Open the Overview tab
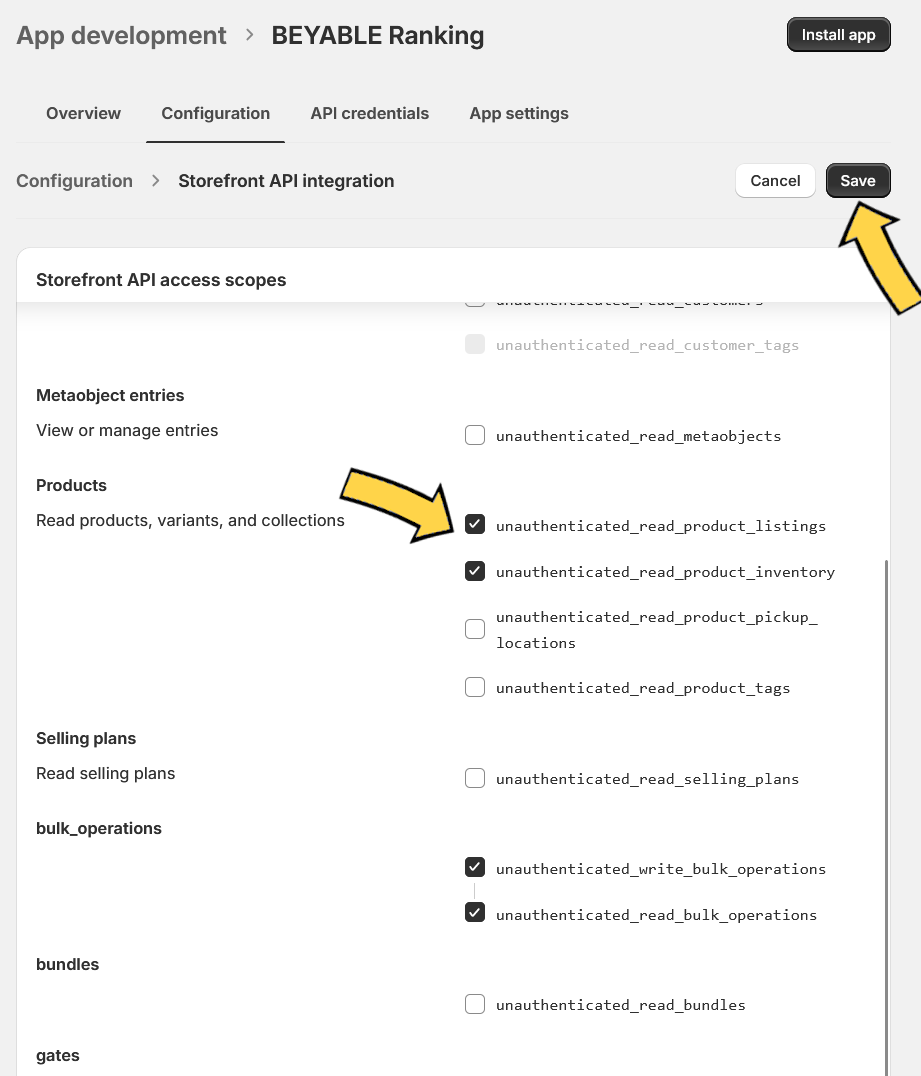The height and width of the screenshot is (1076, 921). pyautogui.click(x=83, y=113)
